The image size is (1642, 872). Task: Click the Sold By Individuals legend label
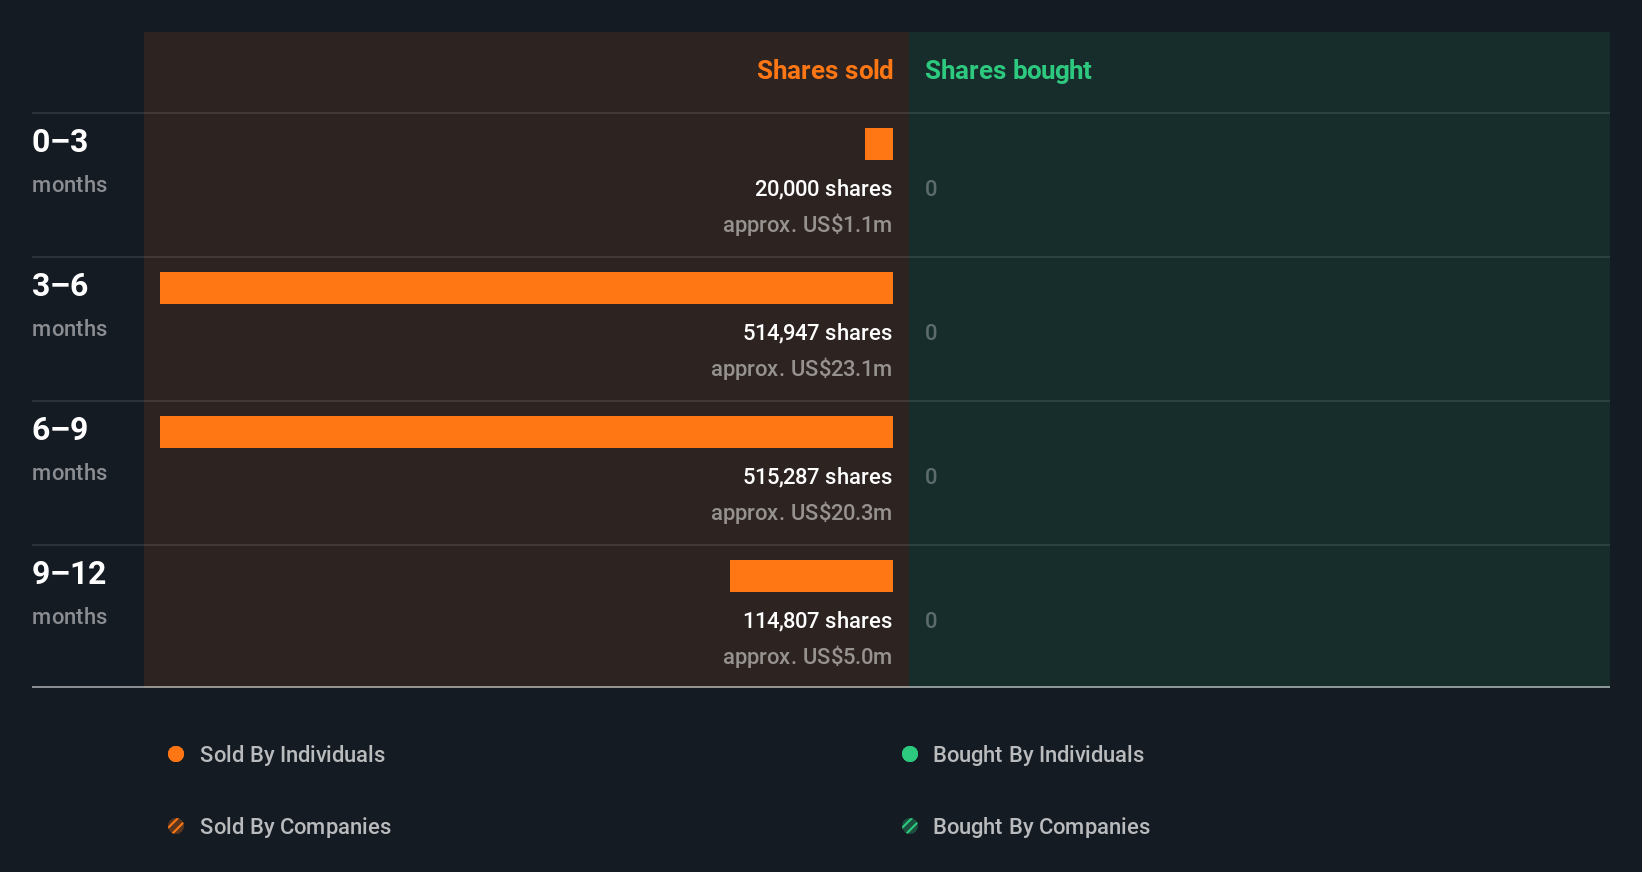click(292, 754)
